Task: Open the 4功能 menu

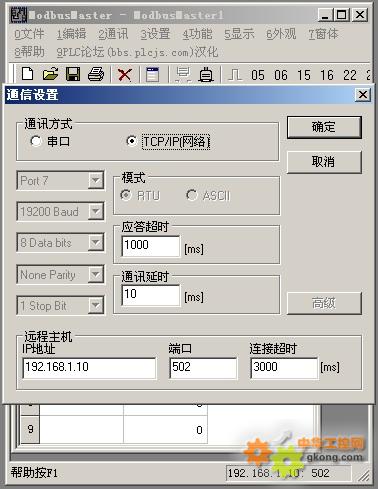Action: click(x=197, y=34)
